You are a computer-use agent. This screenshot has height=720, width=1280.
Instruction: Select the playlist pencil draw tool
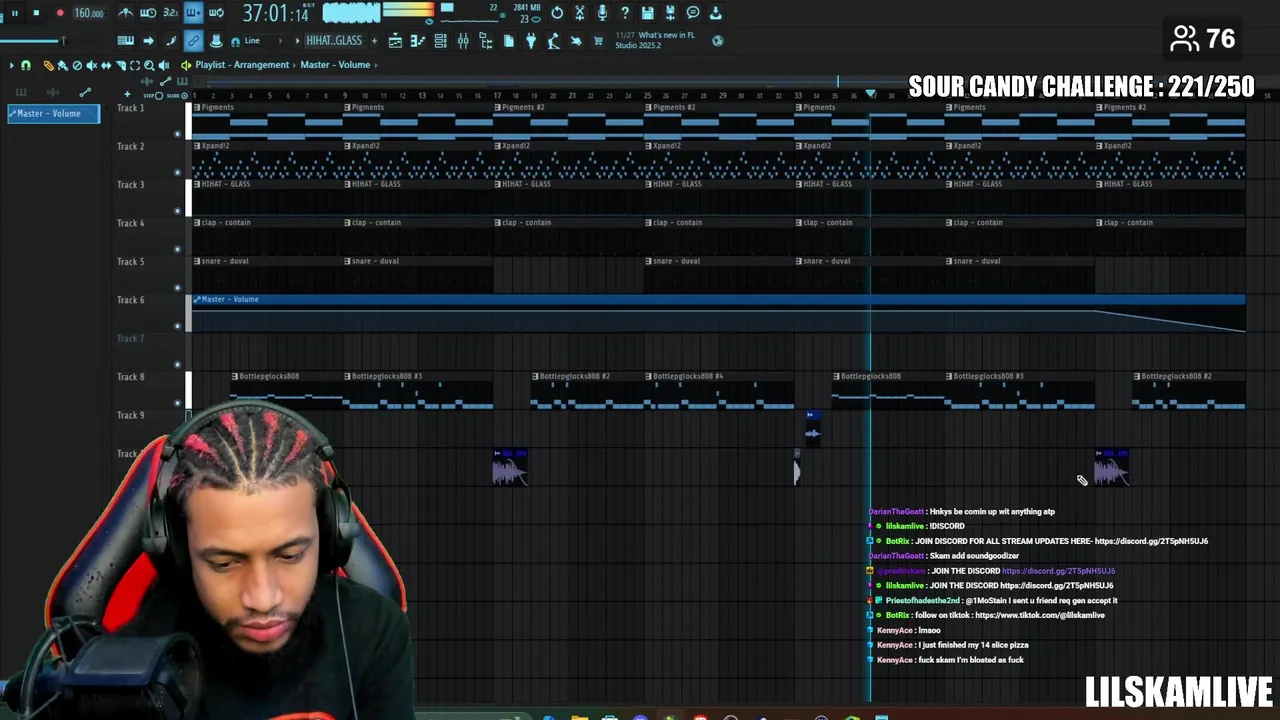tap(48, 65)
